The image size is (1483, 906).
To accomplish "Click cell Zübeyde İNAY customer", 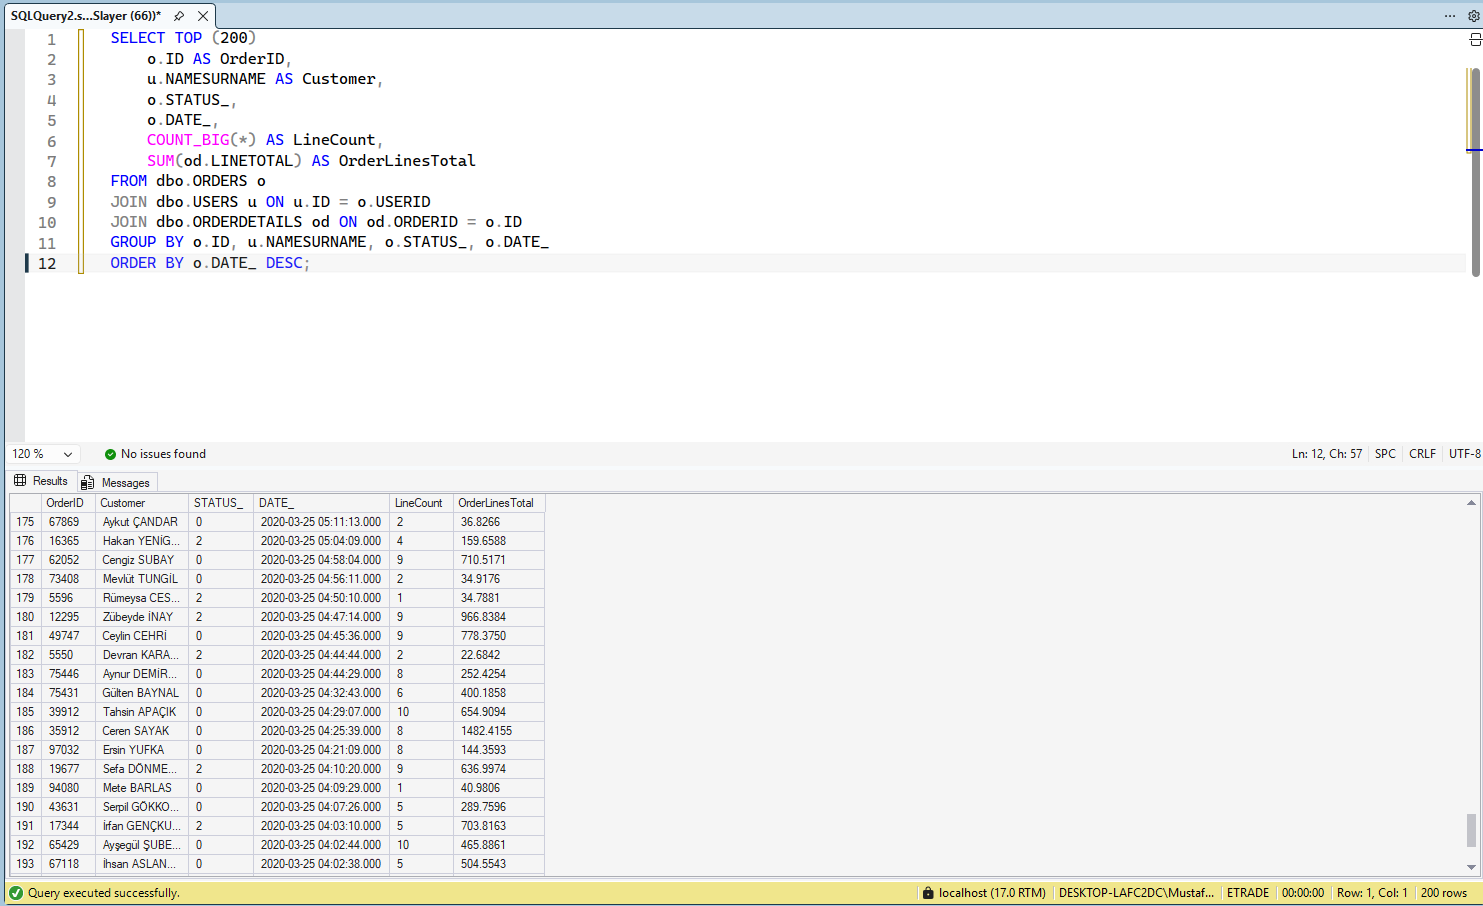I will tap(142, 617).
